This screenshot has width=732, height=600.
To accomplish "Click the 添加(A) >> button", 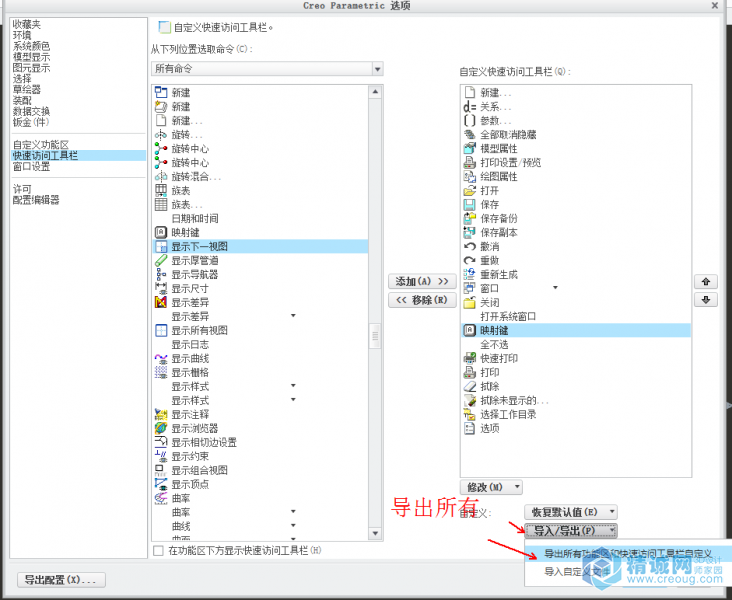I will [422, 281].
